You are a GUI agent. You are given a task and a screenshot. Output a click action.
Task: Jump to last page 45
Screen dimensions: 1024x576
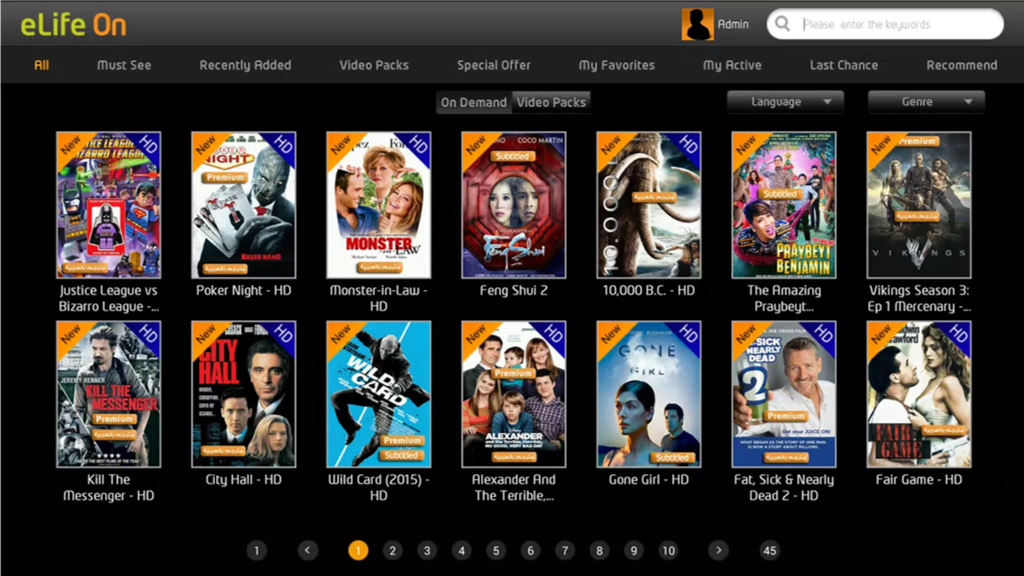coord(770,551)
